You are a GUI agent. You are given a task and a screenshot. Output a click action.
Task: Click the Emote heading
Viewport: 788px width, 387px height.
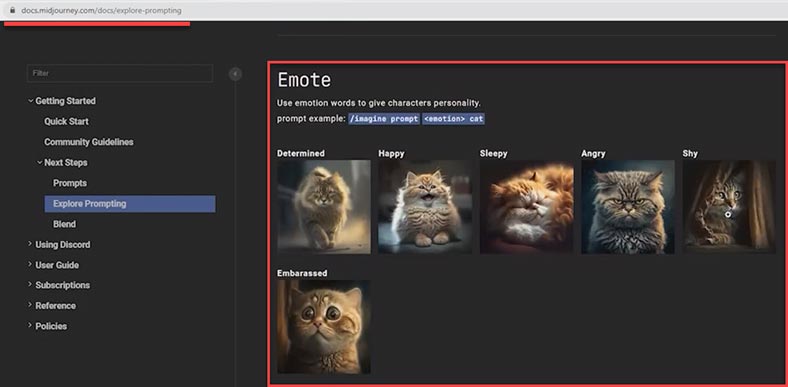tap(304, 80)
